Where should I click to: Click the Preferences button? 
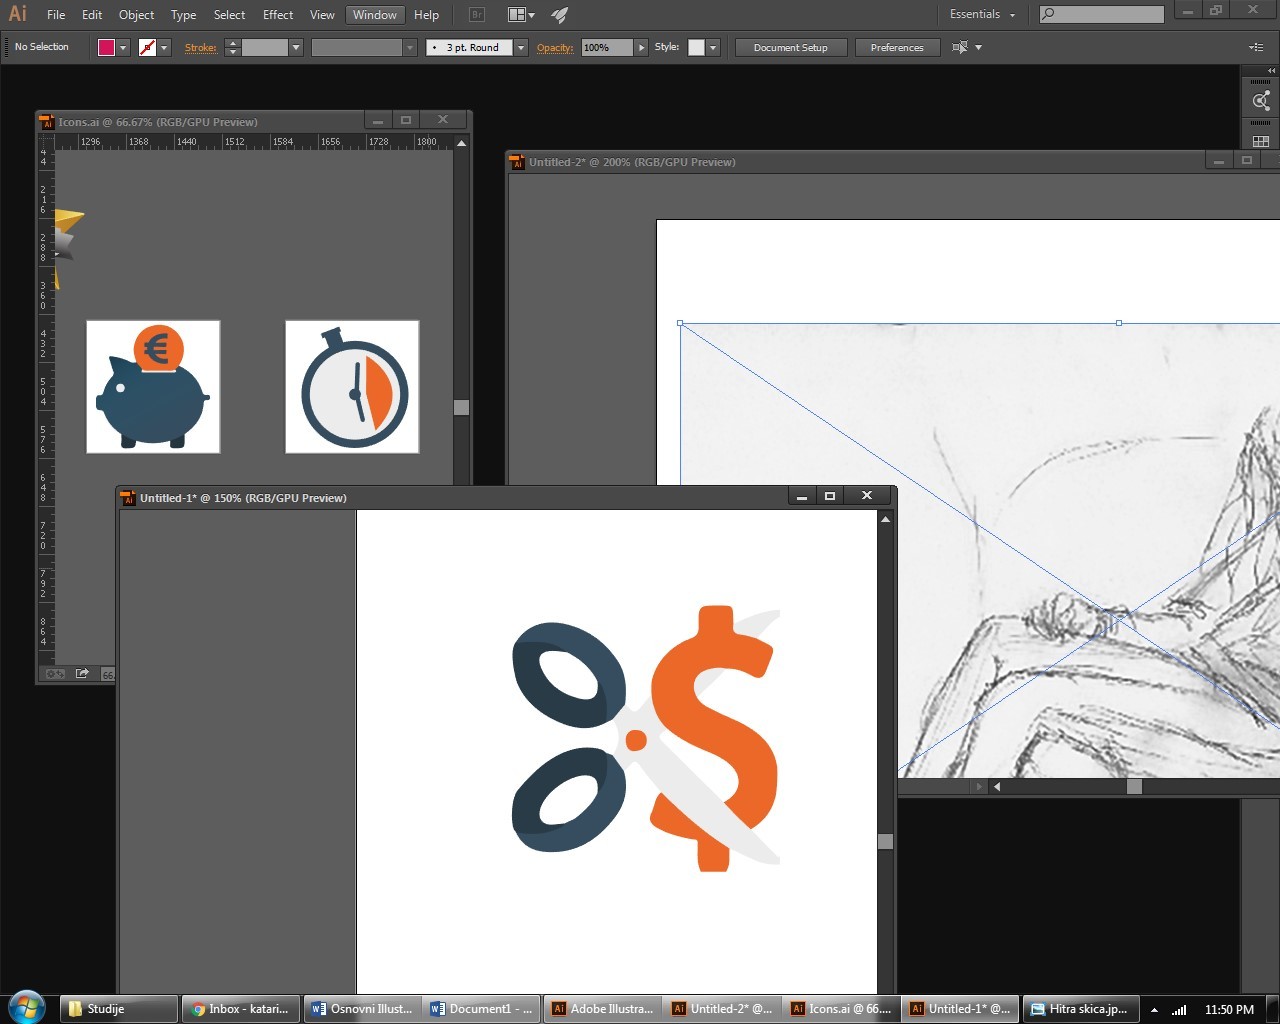tap(896, 47)
